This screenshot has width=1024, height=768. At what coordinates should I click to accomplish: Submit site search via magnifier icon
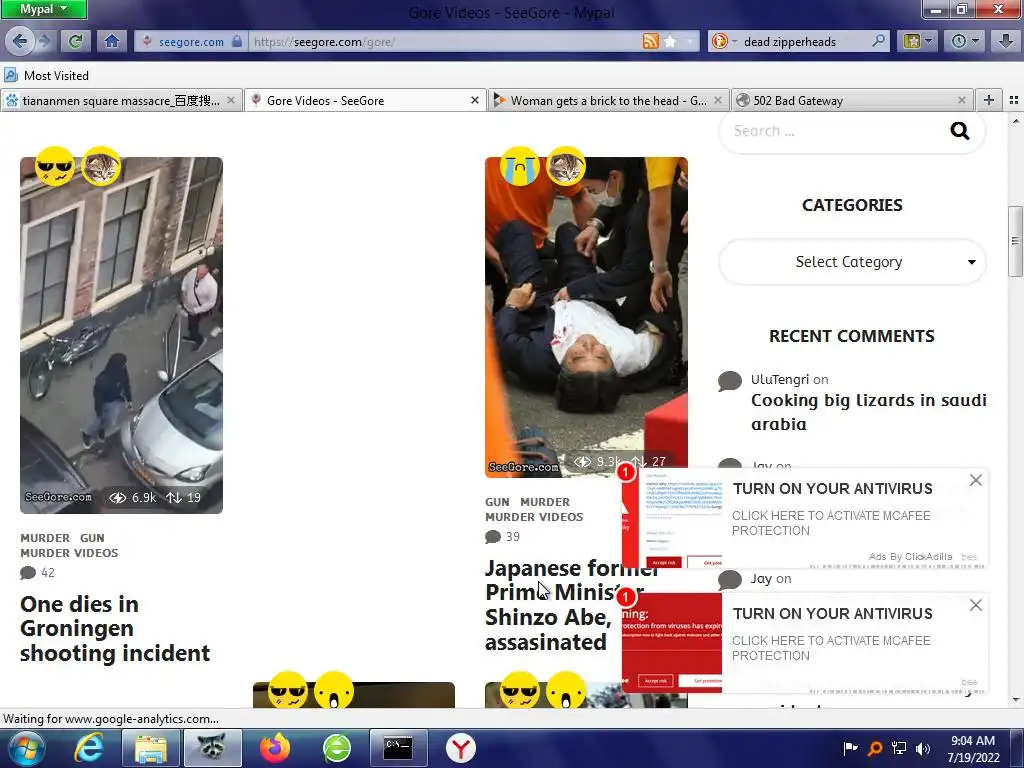point(959,131)
